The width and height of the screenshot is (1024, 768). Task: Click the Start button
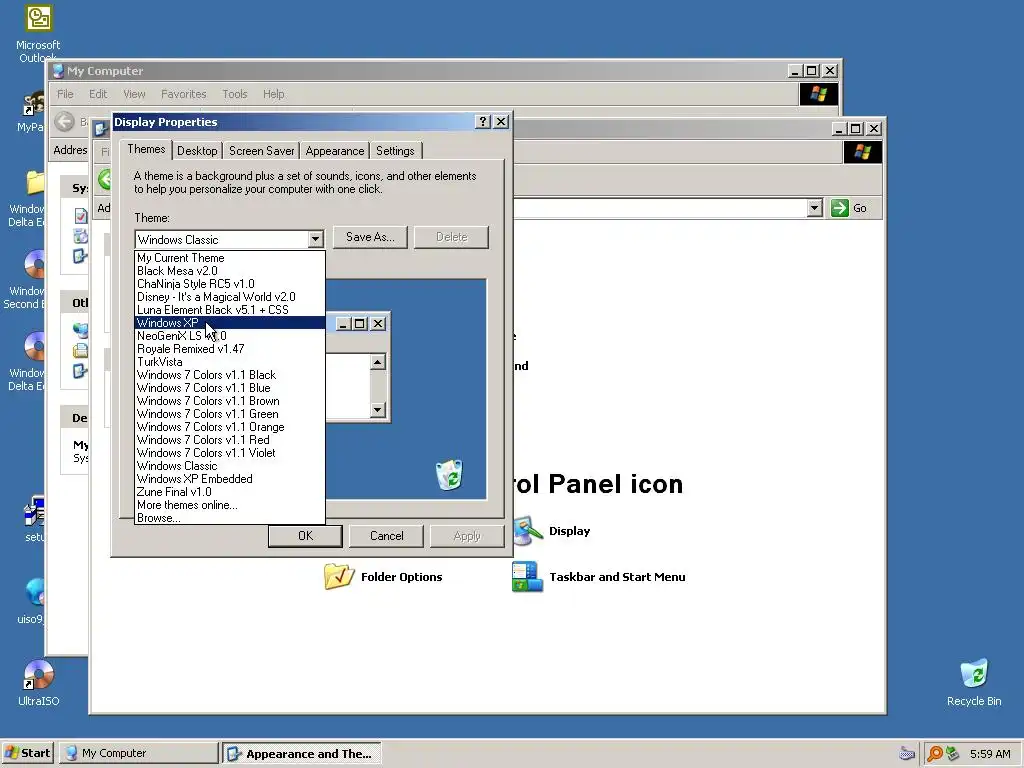coord(28,753)
